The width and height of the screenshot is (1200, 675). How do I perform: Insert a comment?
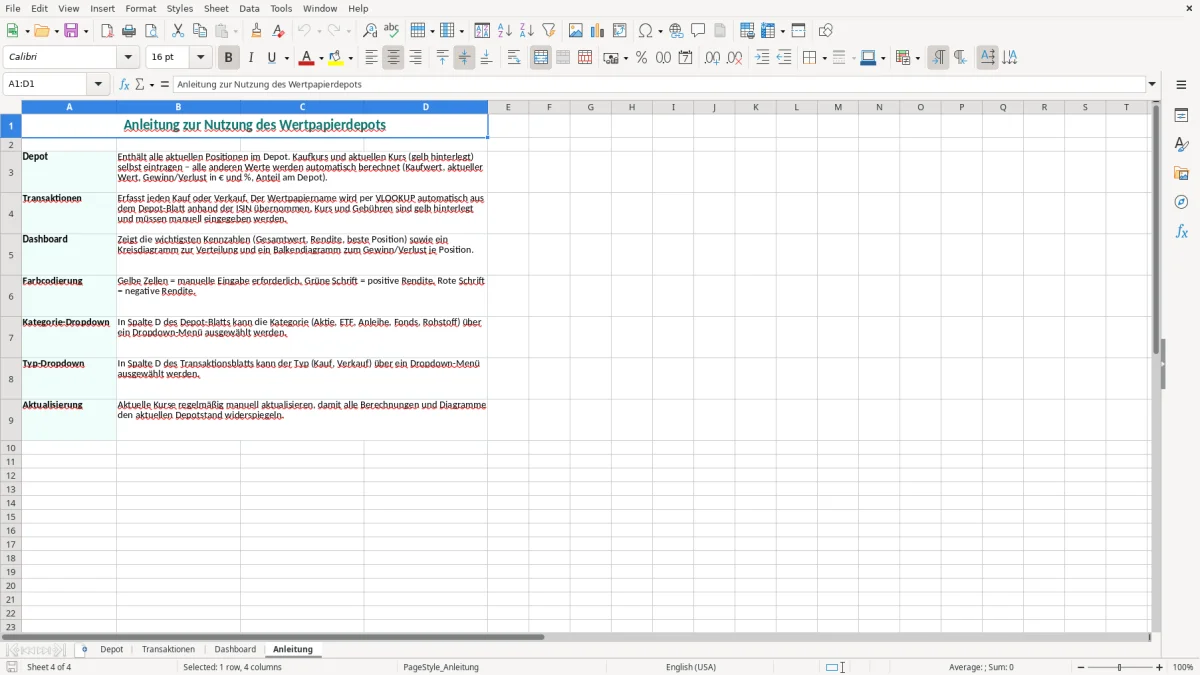coord(698,31)
